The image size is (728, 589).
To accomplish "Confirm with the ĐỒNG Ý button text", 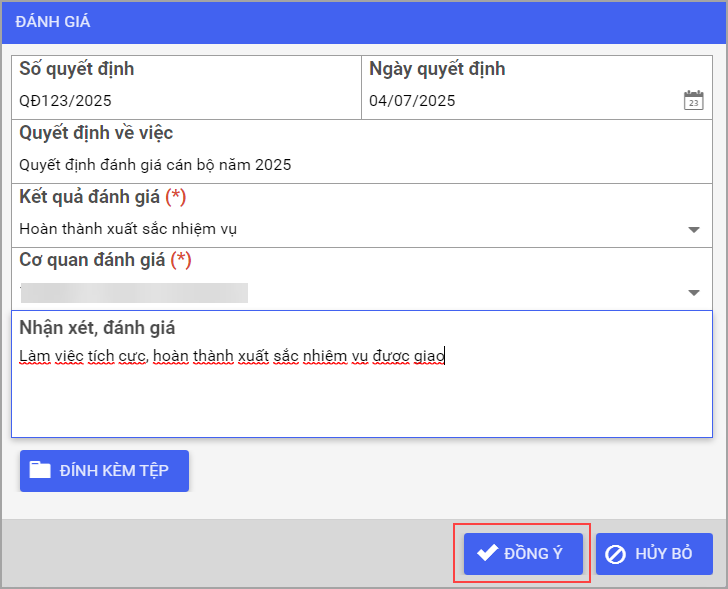I will pyautogui.click(x=534, y=554).
